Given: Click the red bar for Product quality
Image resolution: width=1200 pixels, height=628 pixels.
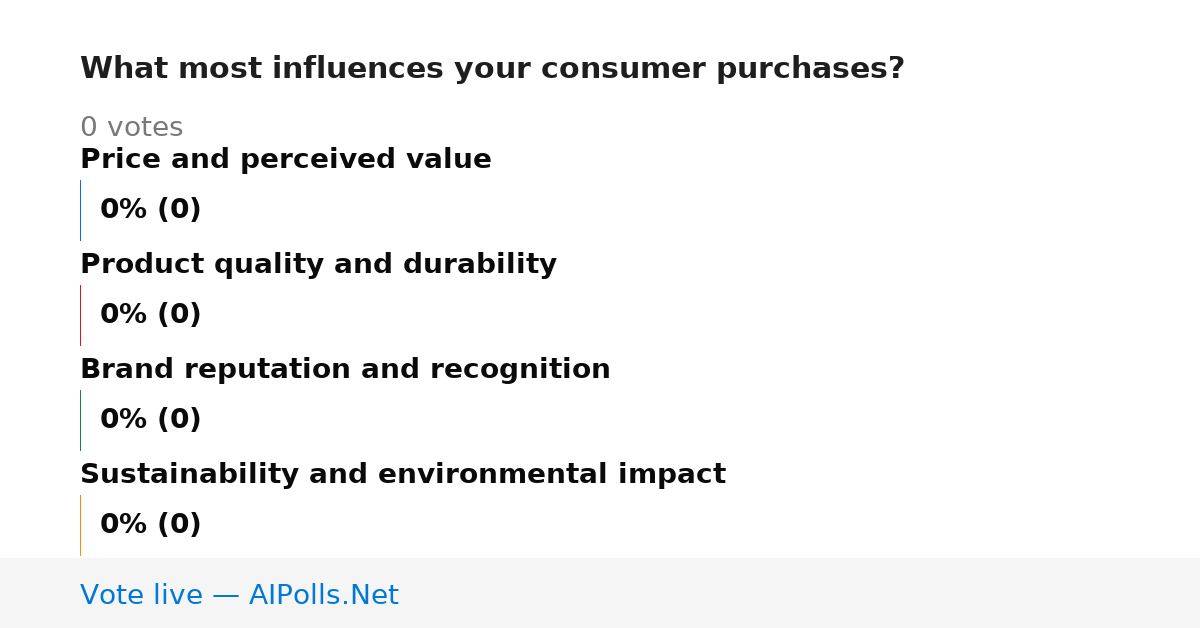Looking at the screenshot, I should (80, 315).
